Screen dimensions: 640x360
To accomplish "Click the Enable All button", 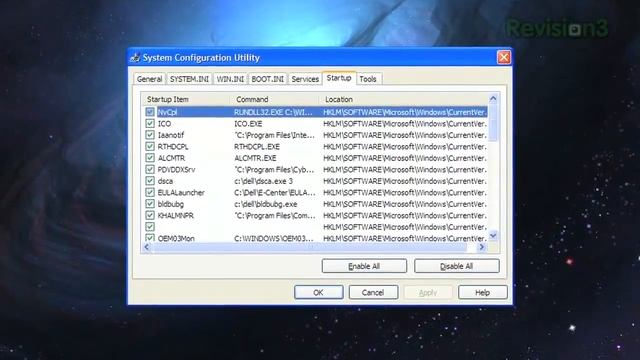I will coord(364,266).
